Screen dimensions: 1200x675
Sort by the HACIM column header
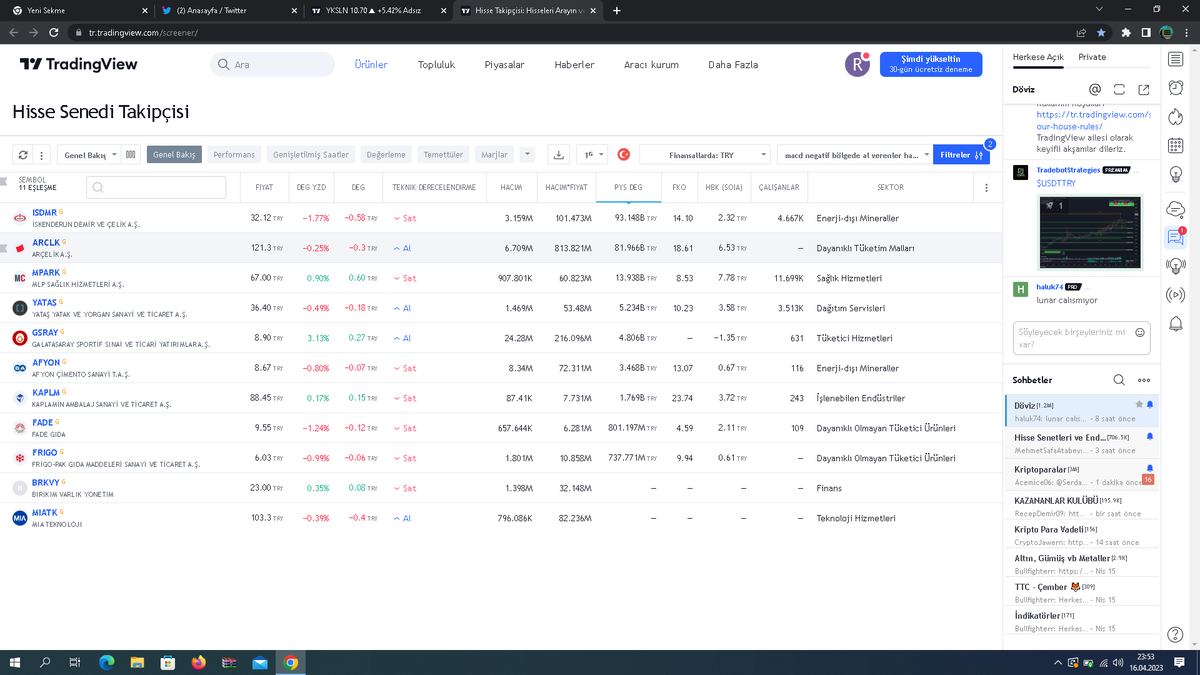coord(511,188)
